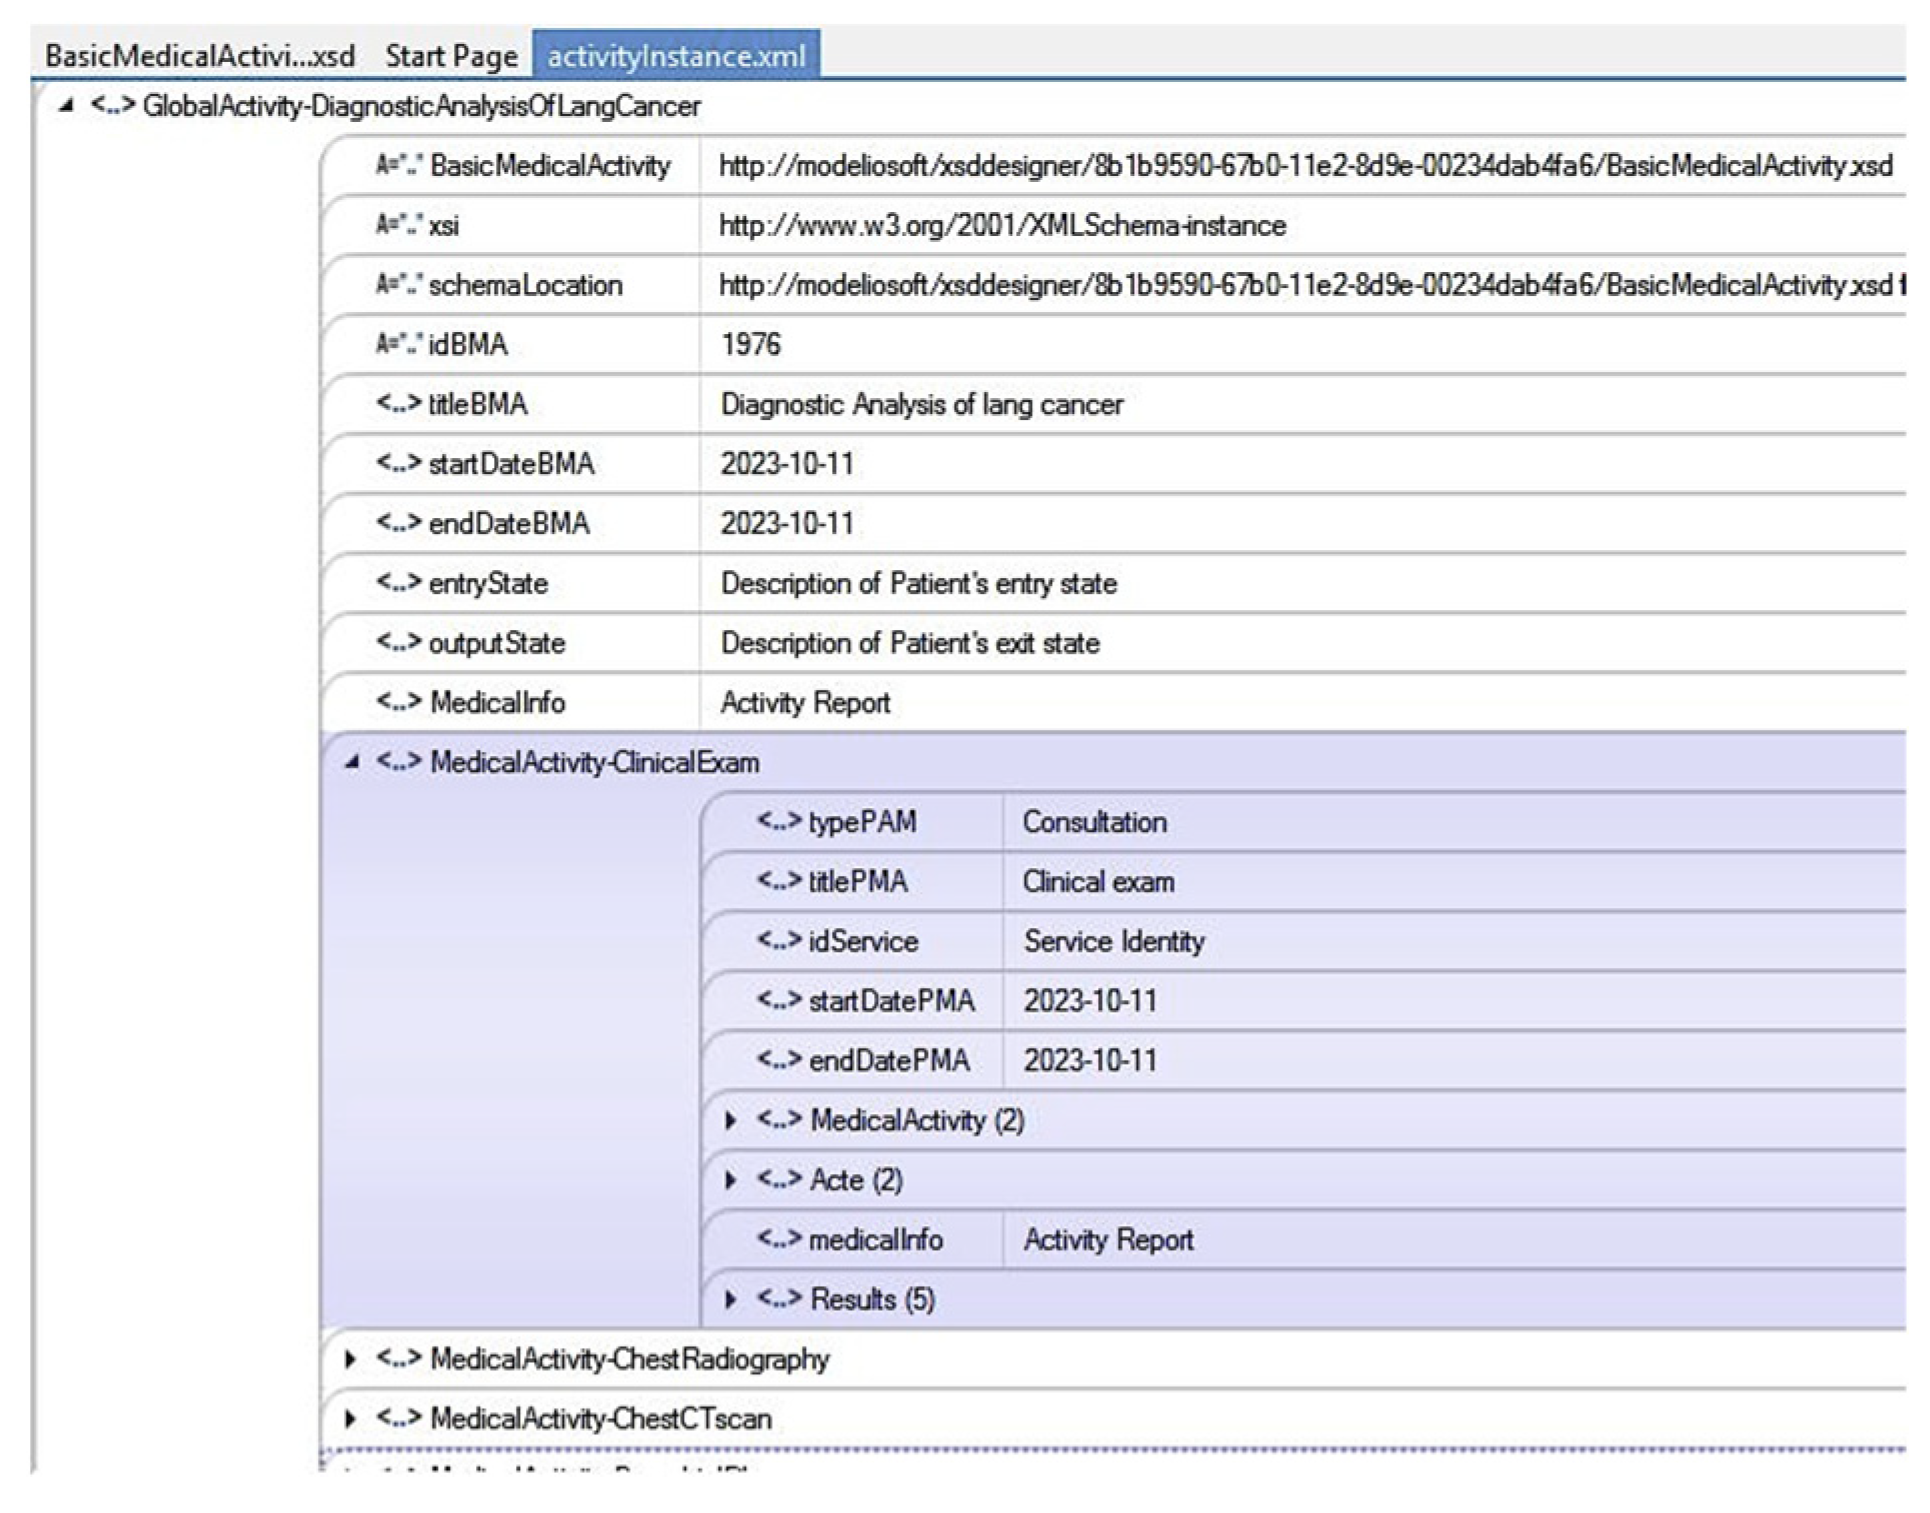1930x1513 pixels.
Task: Expand the Results (5) node
Action: click(731, 1299)
